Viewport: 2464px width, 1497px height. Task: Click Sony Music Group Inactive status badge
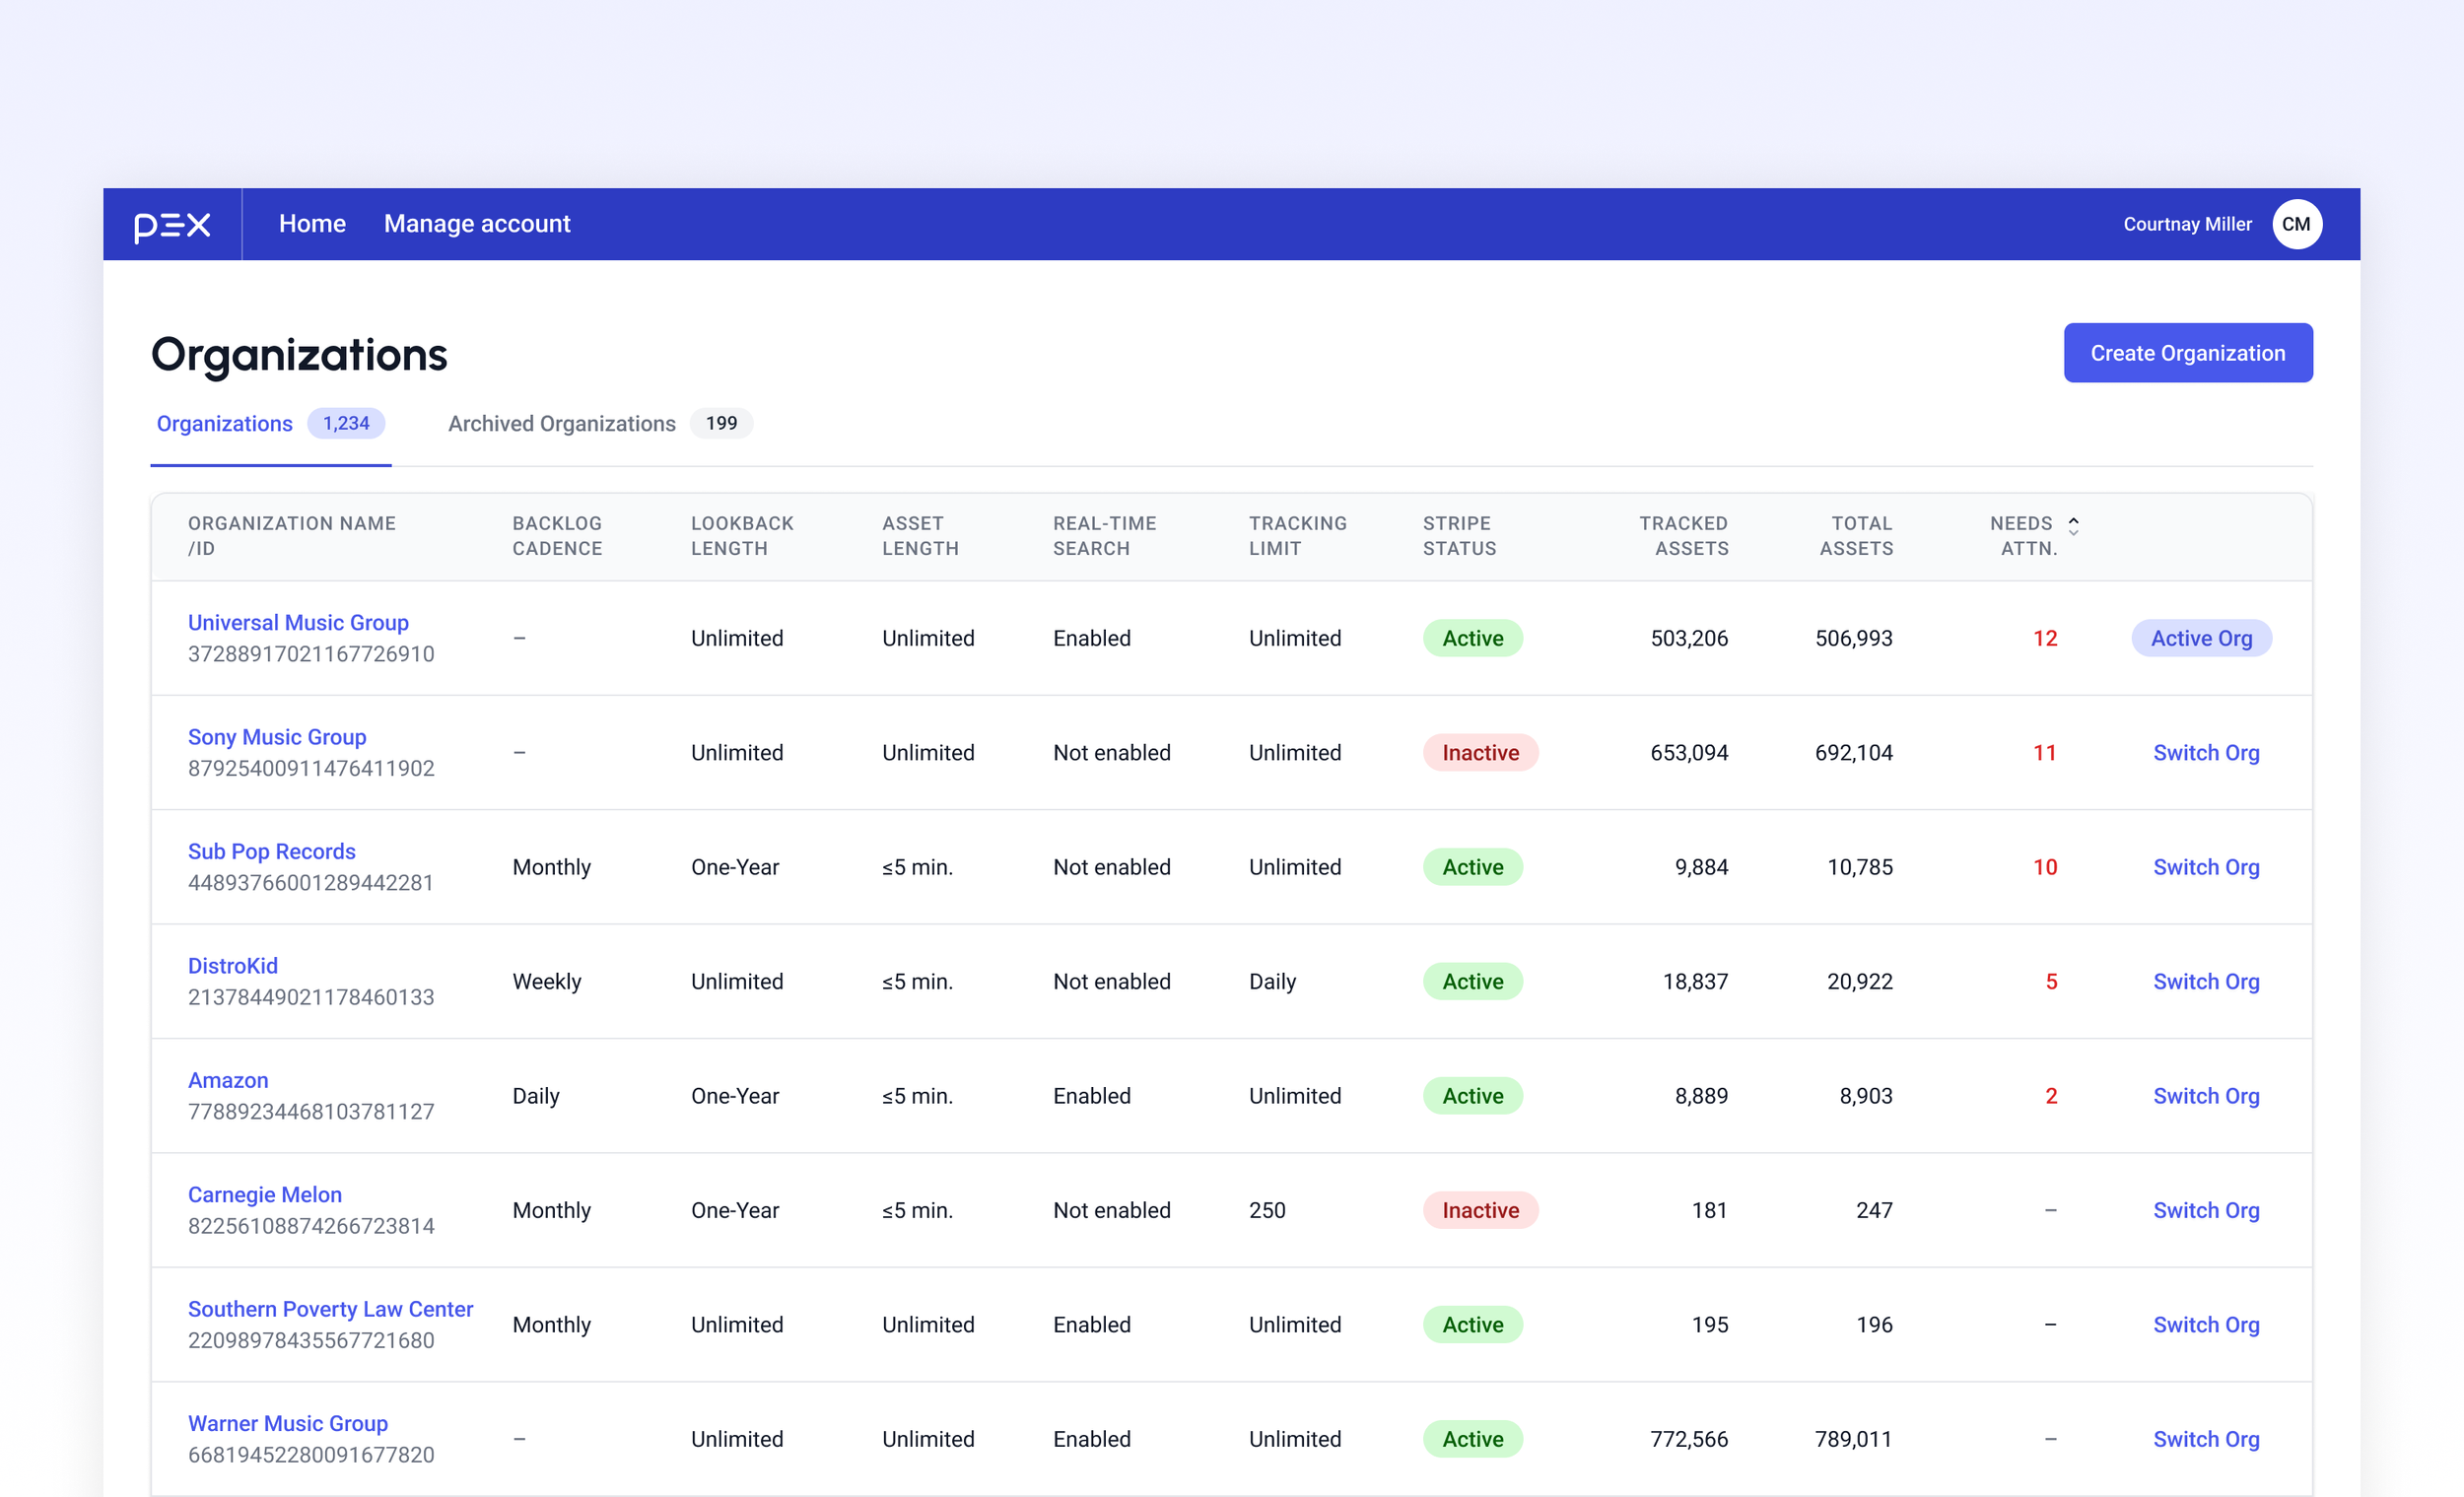point(1479,753)
